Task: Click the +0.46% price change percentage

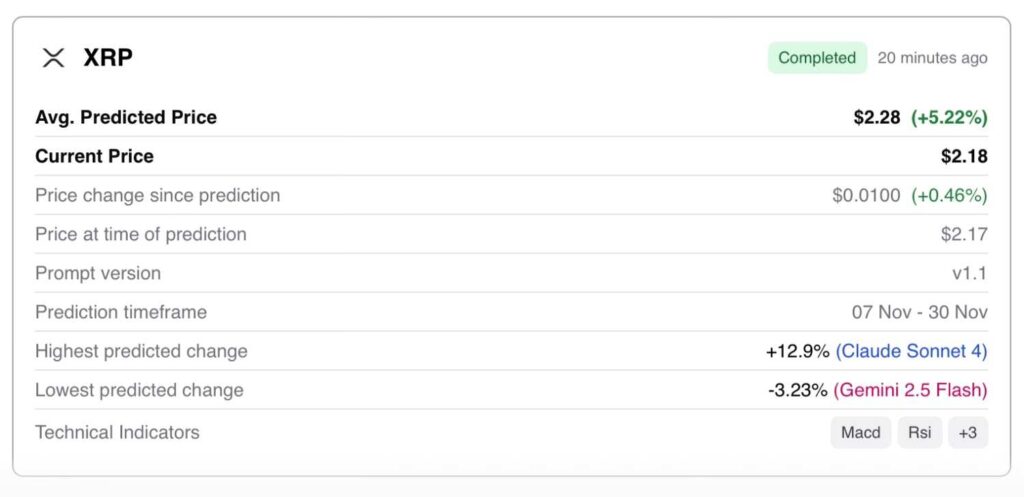Action: coord(949,195)
